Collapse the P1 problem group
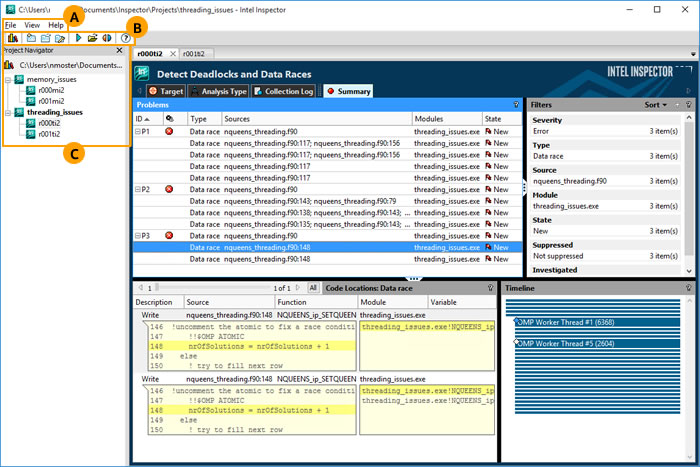The width and height of the screenshot is (700, 467). [139, 132]
